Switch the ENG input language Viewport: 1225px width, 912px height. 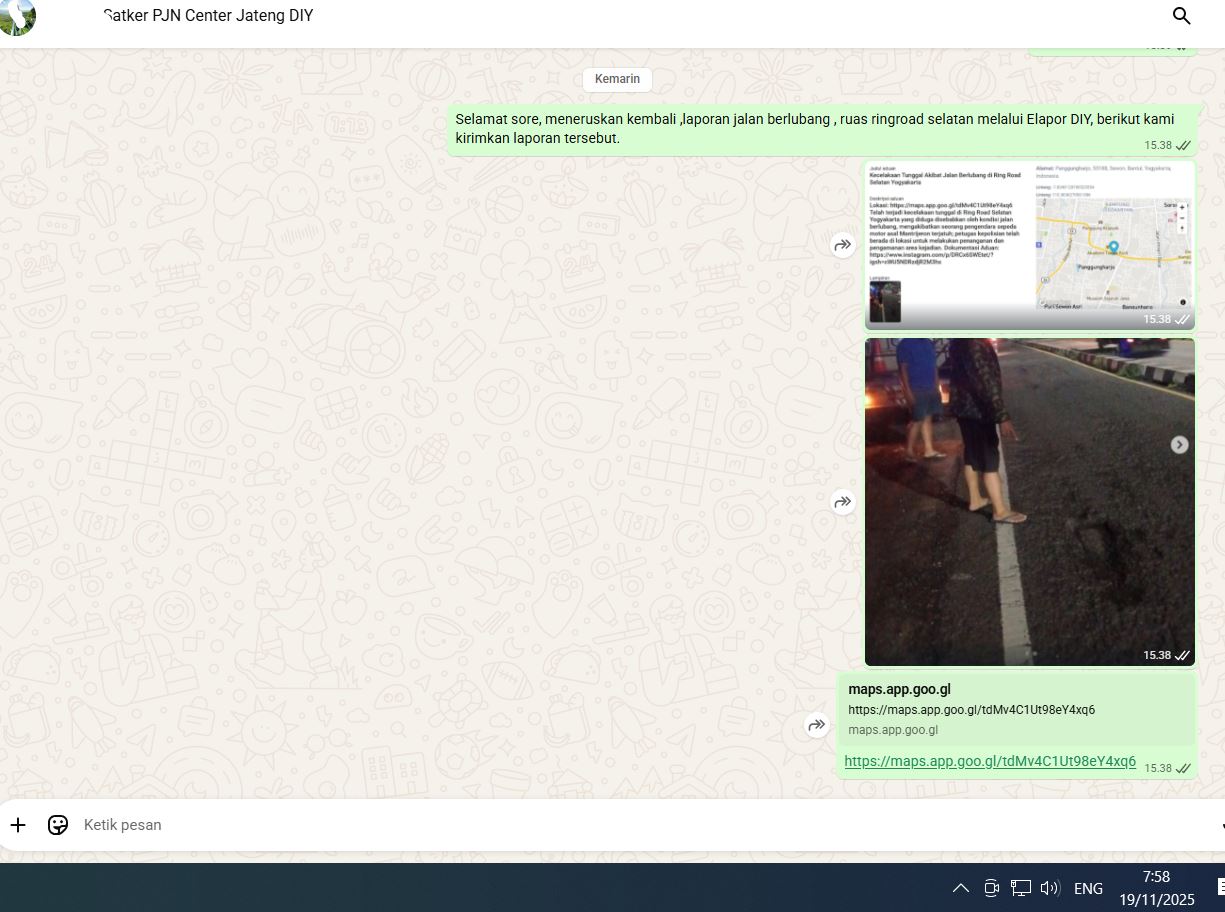(1088, 888)
